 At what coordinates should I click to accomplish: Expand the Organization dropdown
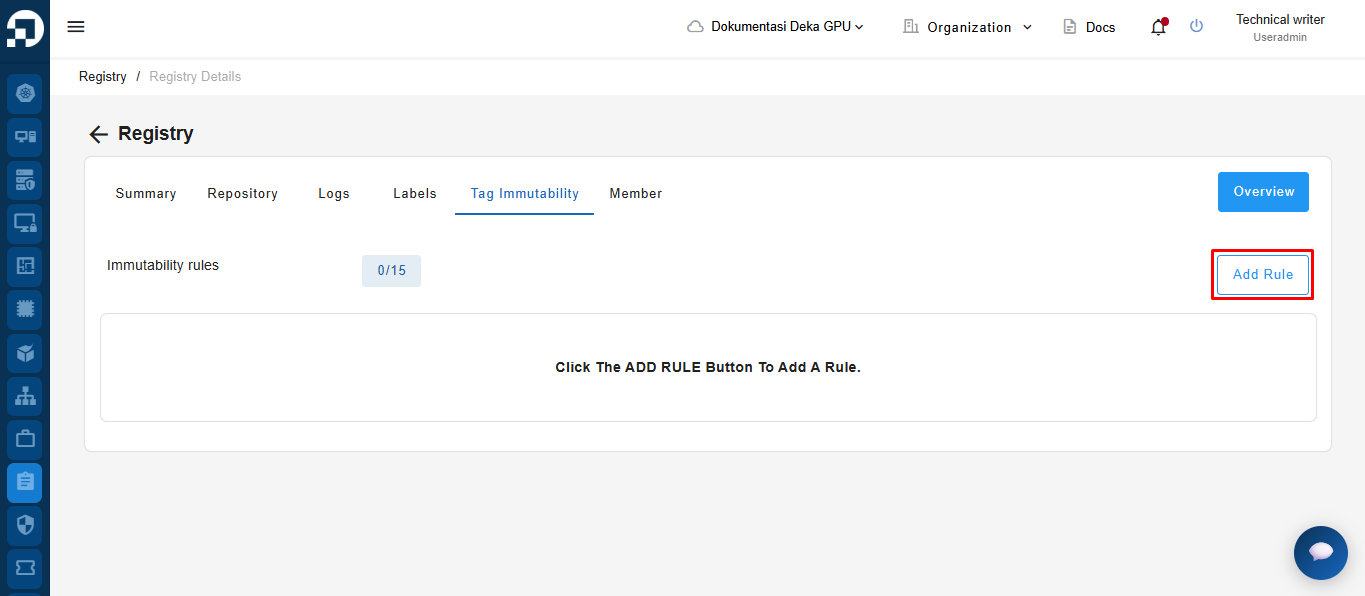[967, 27]
